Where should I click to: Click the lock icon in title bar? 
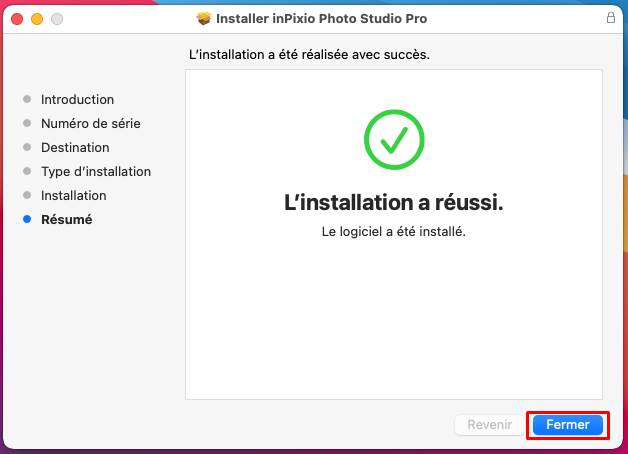(610, 18)
